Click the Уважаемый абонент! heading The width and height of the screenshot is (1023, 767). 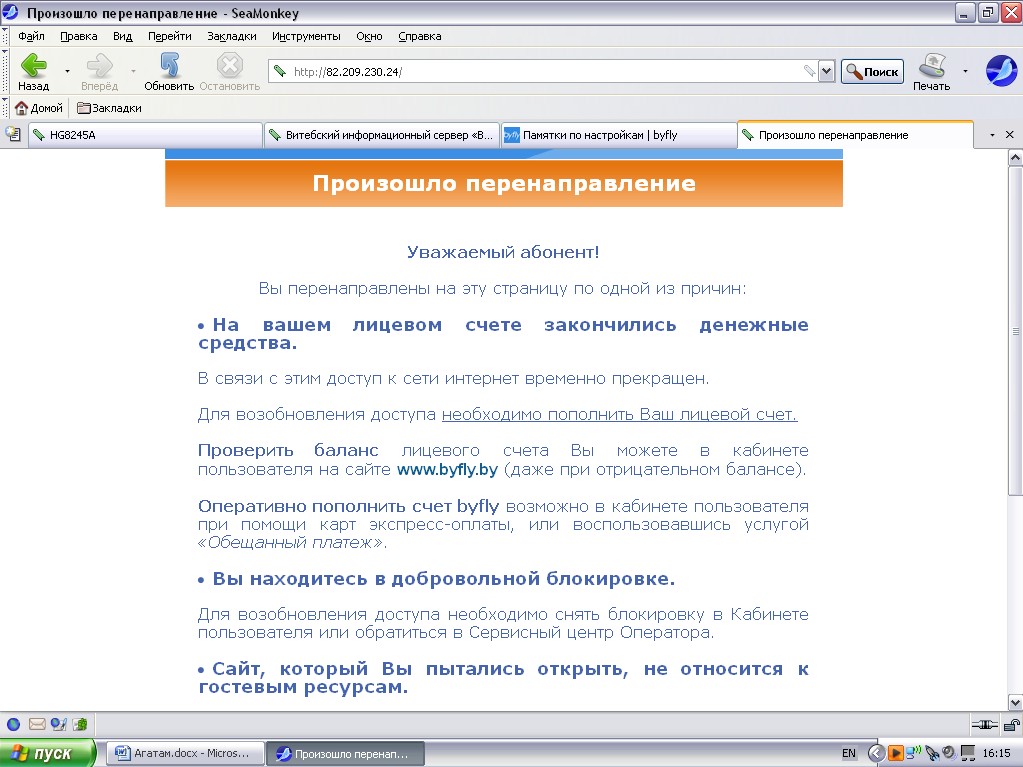click(503, 252)
